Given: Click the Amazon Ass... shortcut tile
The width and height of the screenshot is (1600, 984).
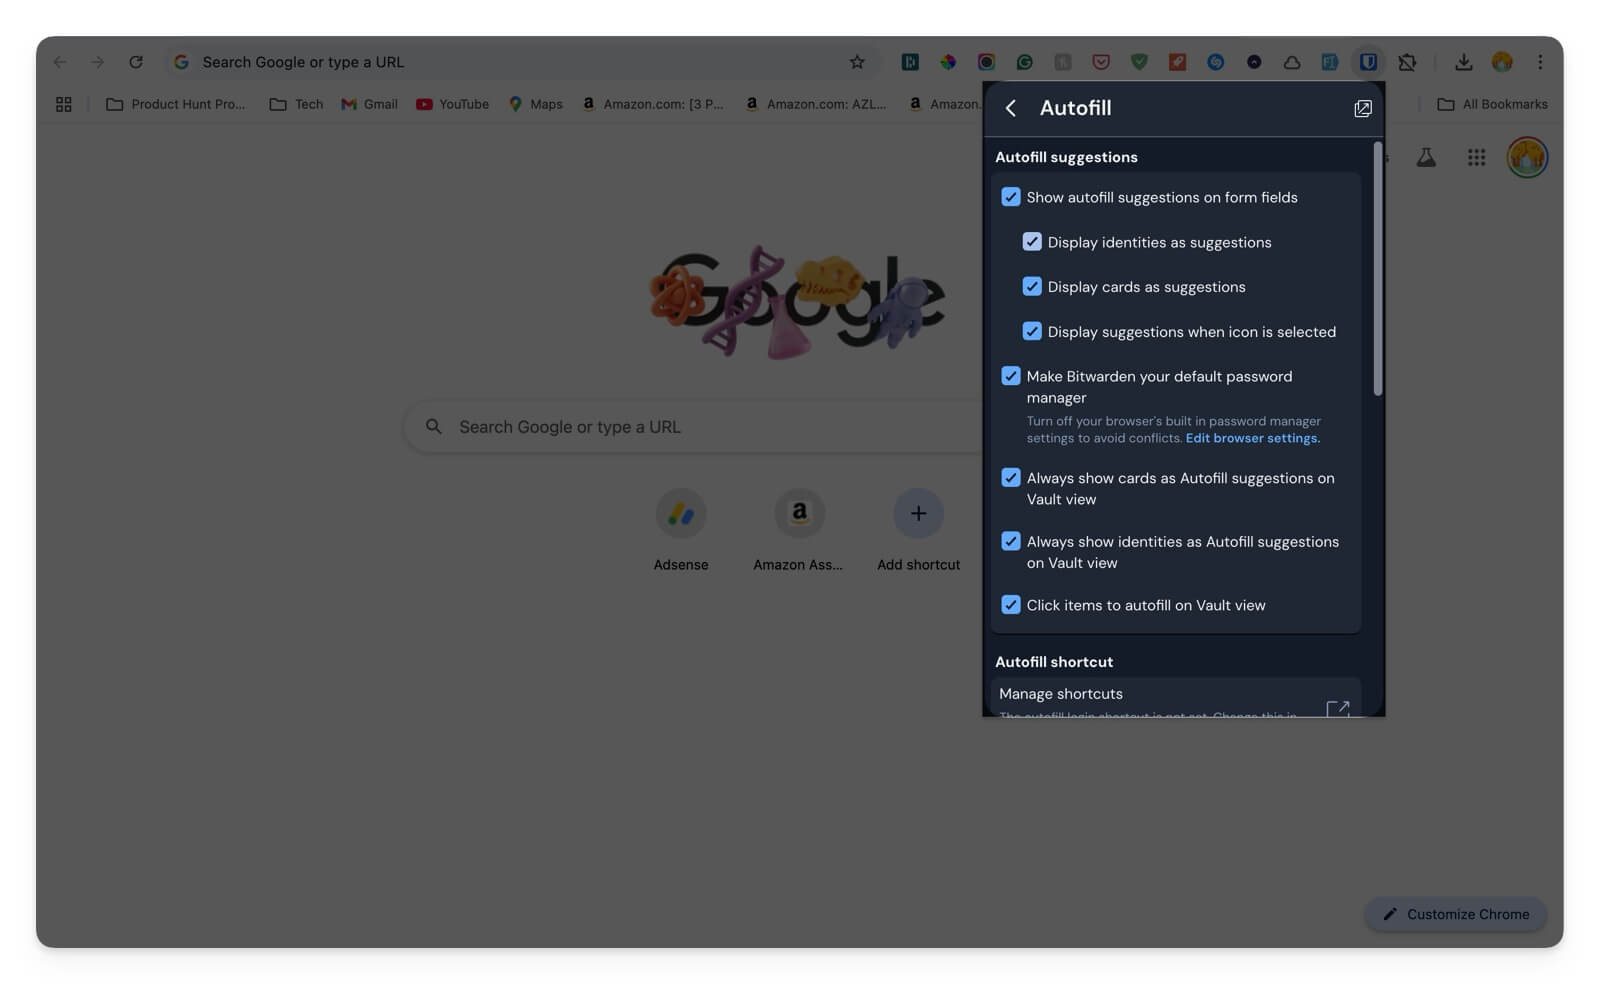Looking at the screenshot, I should (x=798, y=530).
